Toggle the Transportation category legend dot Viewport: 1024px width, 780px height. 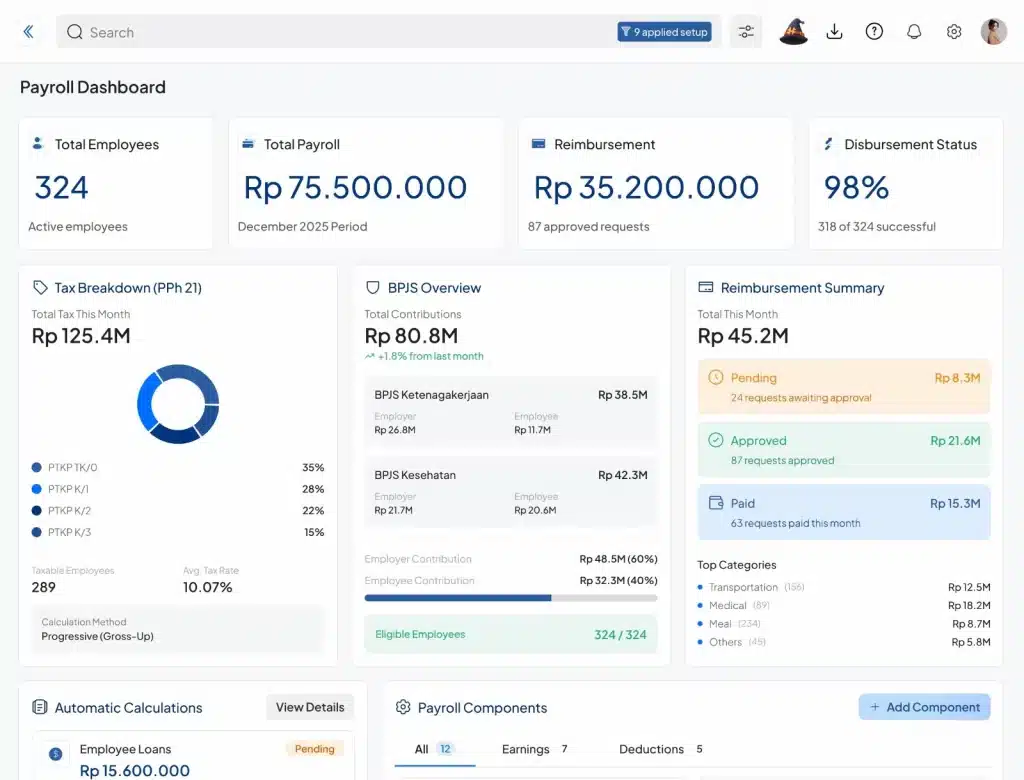700,587
